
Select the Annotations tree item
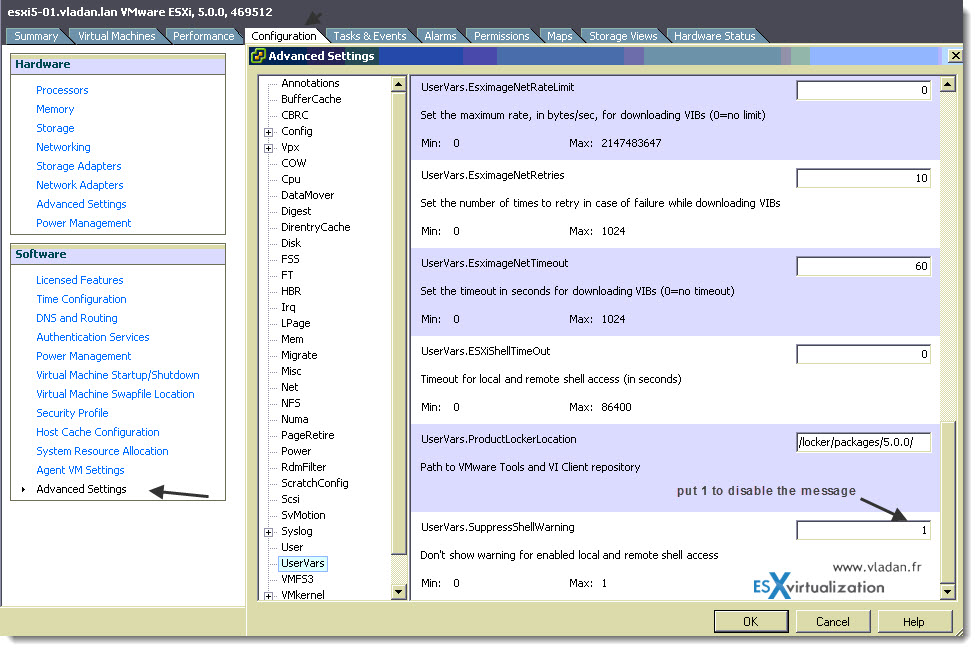pos(310,84)
